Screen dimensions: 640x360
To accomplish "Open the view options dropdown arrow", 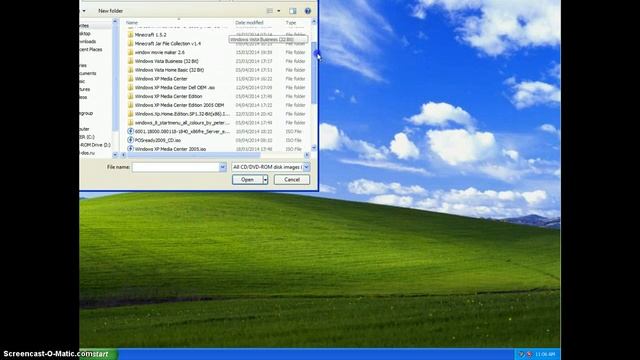I will click(279, 11).
